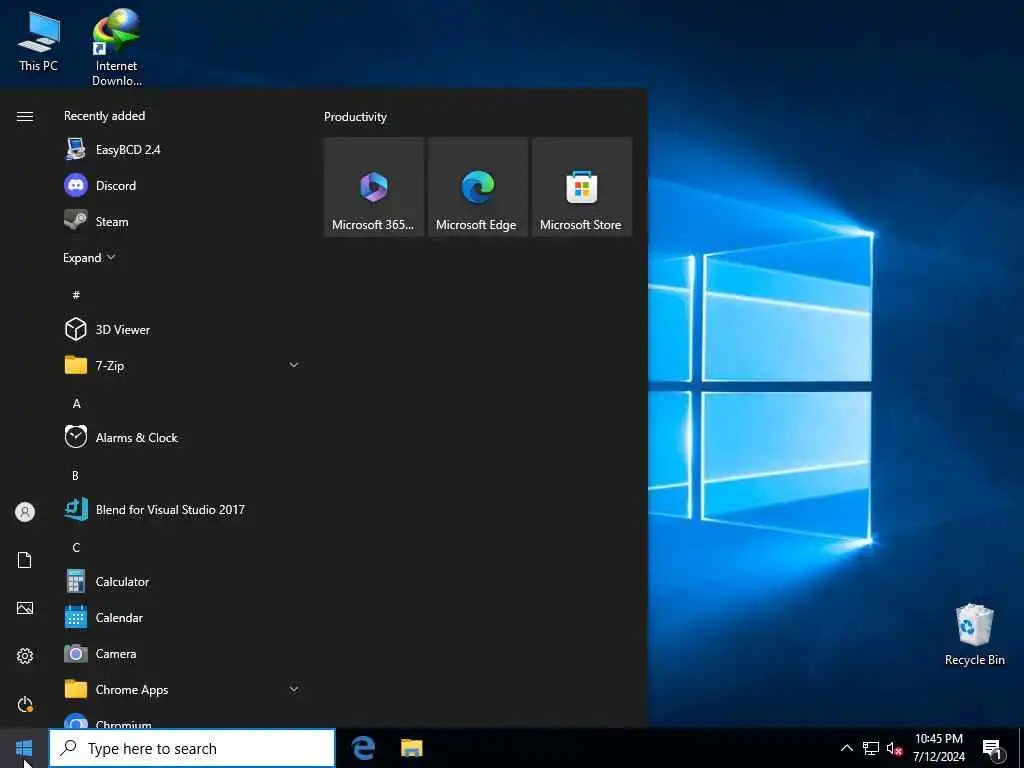
Task: Click the Windows Start button
Action: 24,748
